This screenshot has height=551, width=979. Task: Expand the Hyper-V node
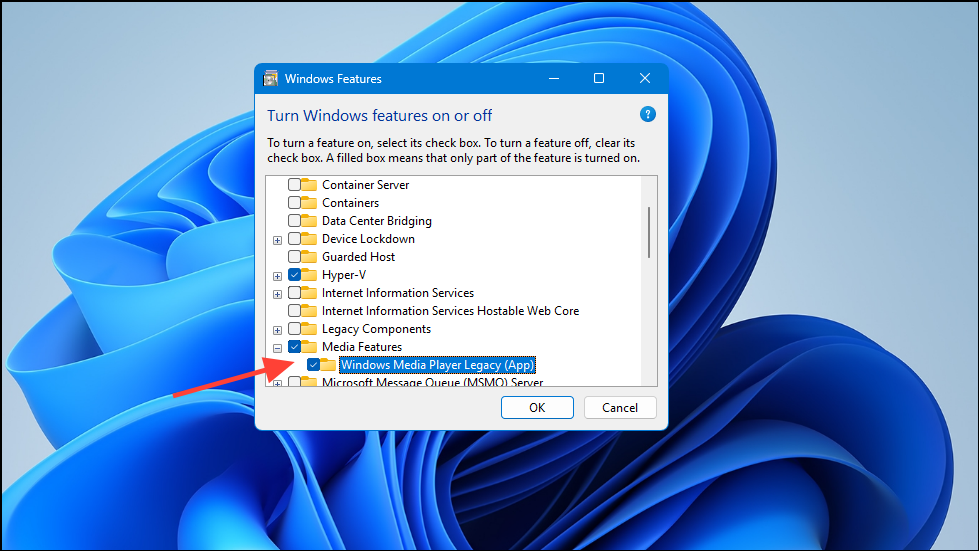(277, 276)
